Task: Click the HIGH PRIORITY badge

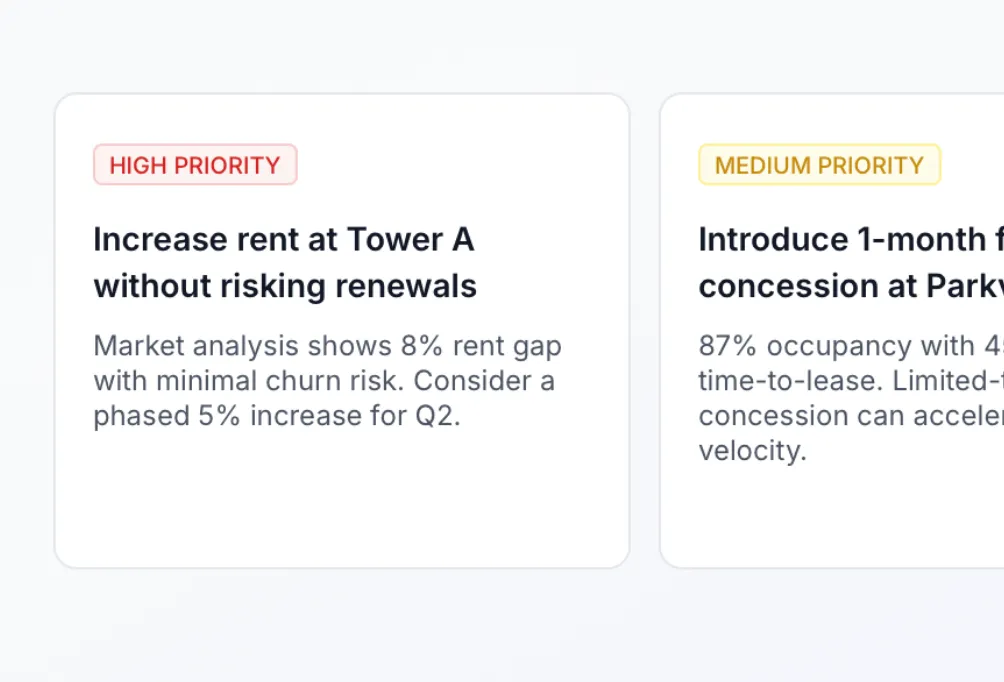Action: (x=195, y=164)
